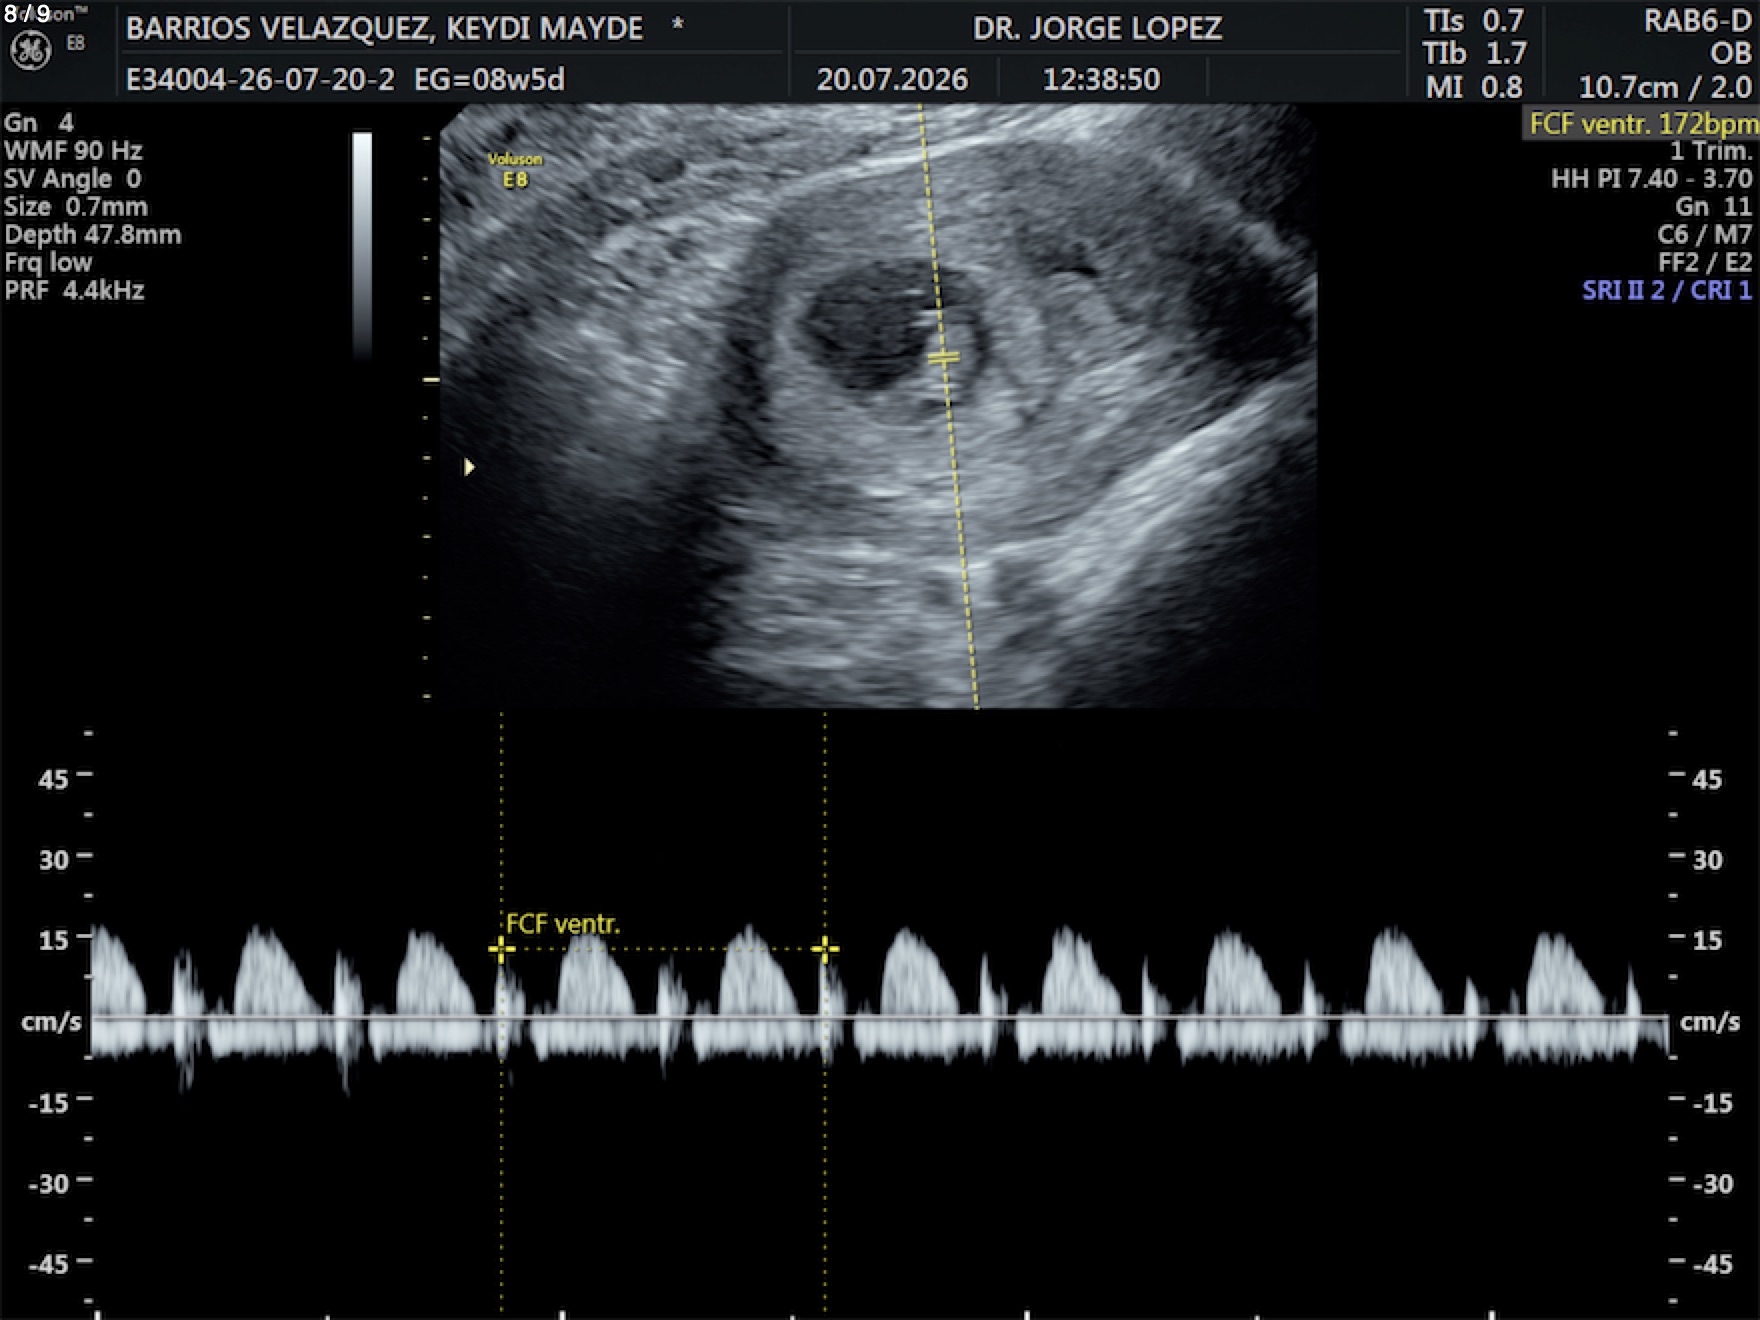Click the yellow depth scale tick
Viewport: 1760px width, 1320px height.
(x=431, y=380)
